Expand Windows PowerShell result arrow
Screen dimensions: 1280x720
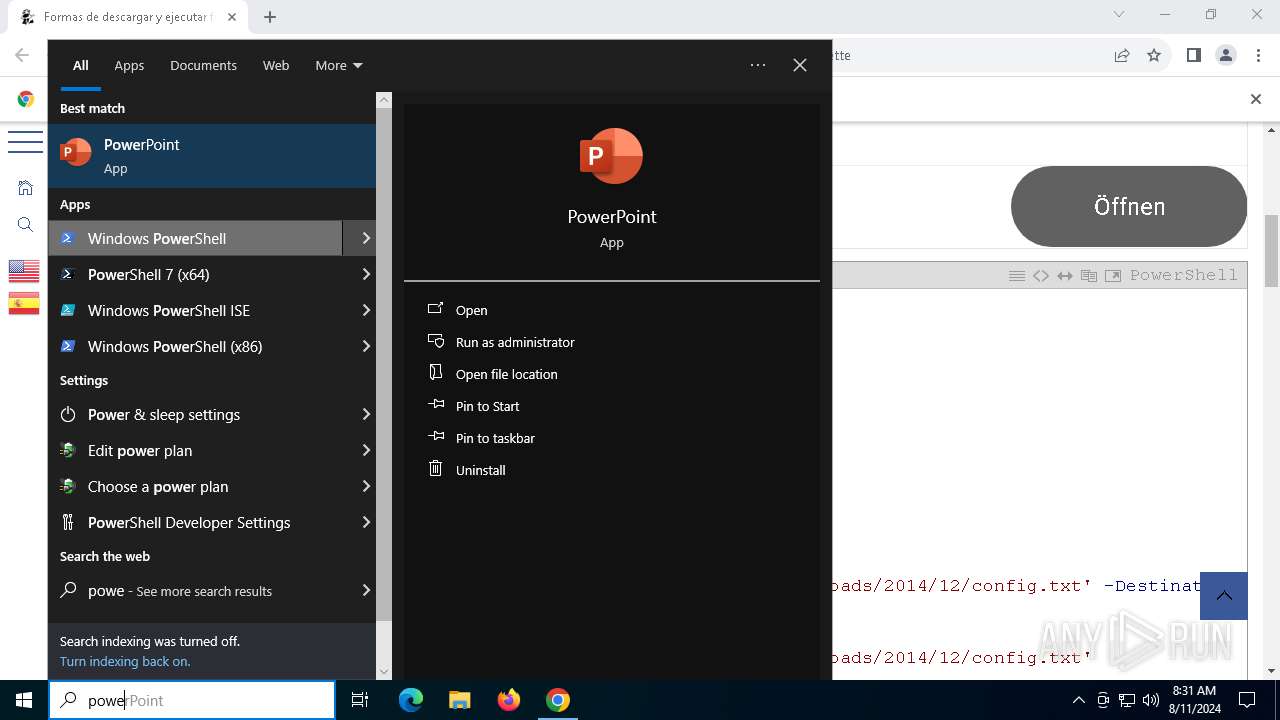click(366, 238)
